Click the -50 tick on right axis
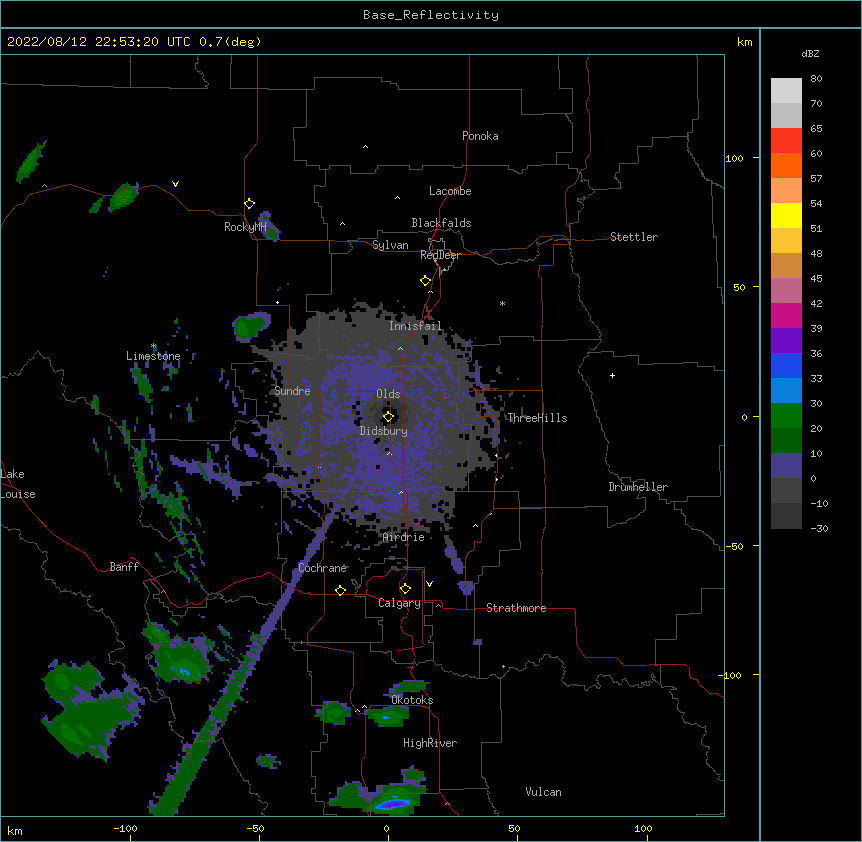862x842 pixels. [734, 546]
